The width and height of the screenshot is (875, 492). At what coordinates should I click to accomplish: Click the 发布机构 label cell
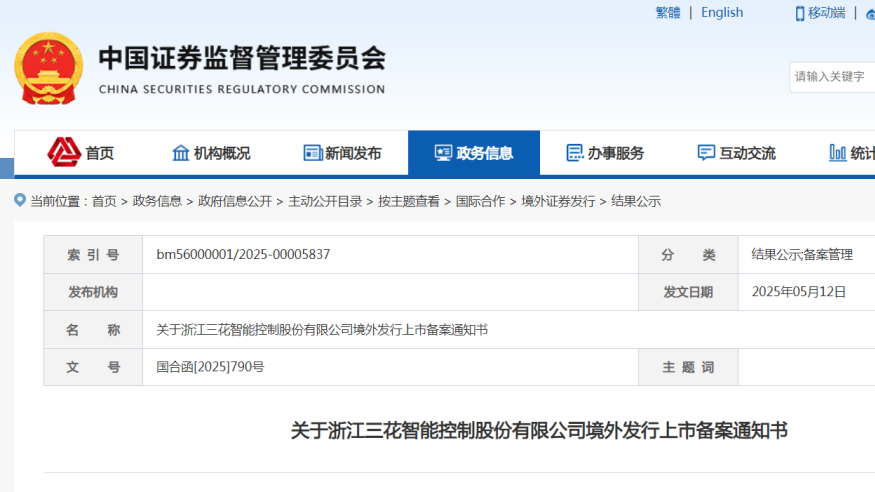pos(93,292)
